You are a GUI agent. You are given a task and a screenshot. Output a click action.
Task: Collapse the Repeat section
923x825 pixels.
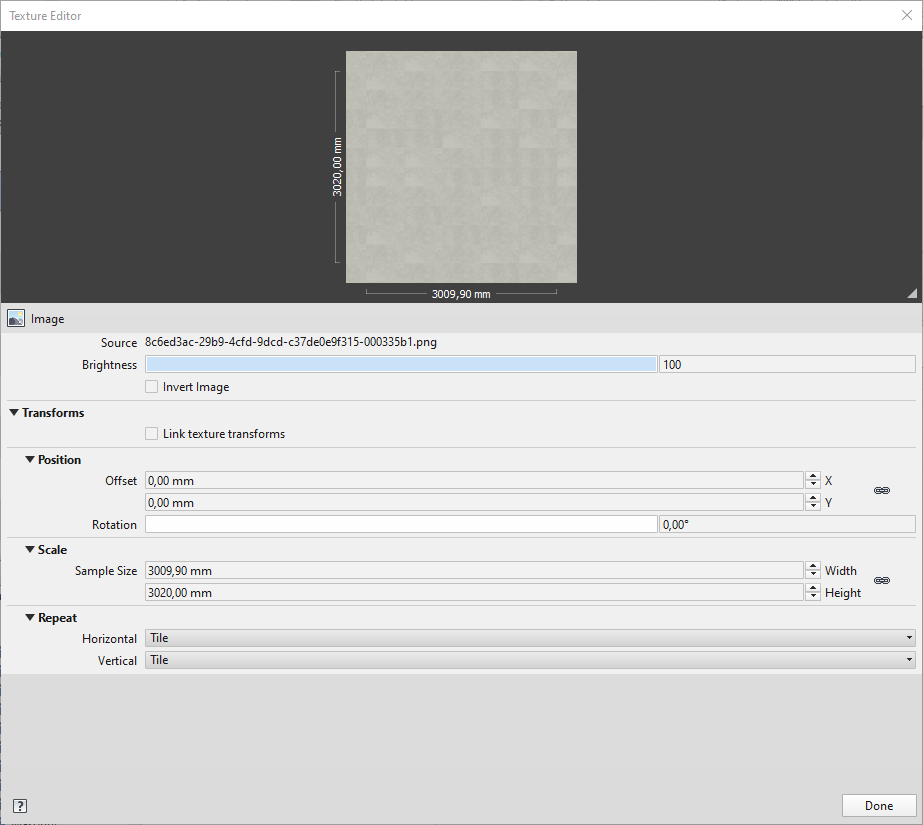click(x=29, y=618)
